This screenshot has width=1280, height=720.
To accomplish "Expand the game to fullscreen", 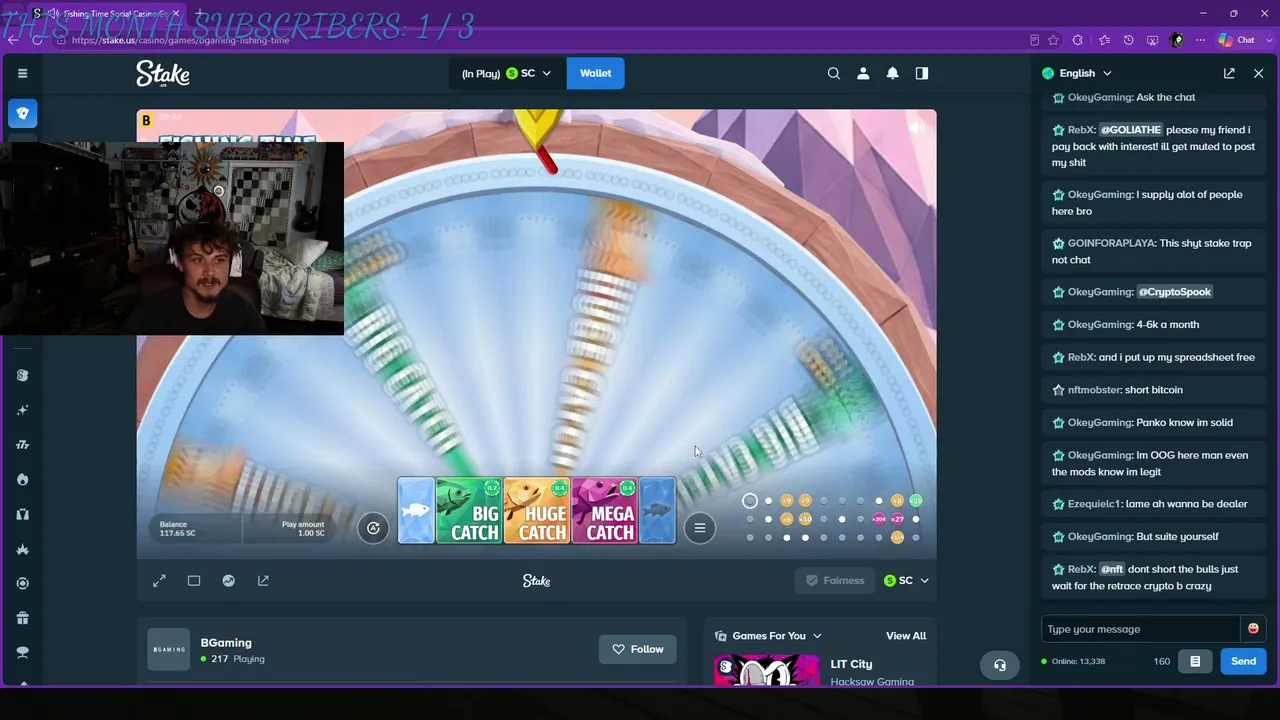I will coord(159,581).
